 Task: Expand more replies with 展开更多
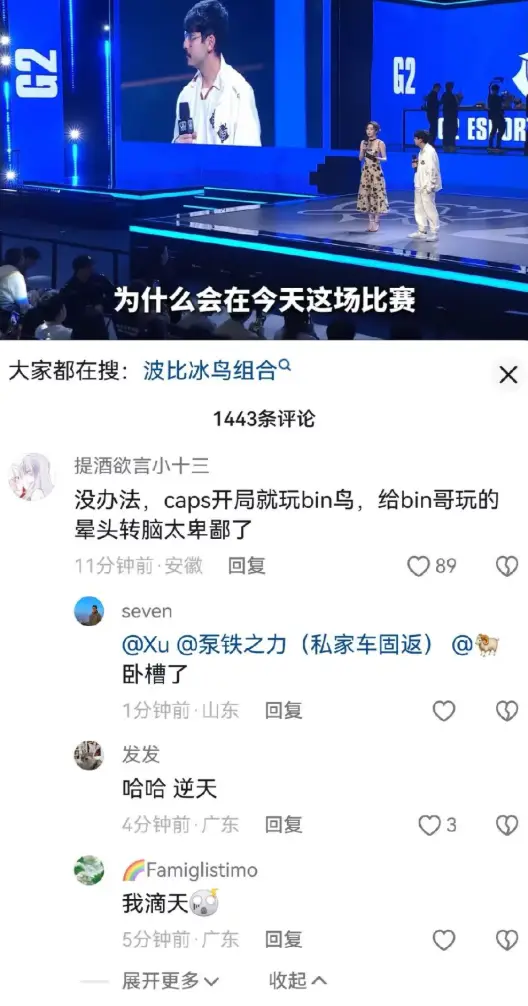click(x=171, y=980)
